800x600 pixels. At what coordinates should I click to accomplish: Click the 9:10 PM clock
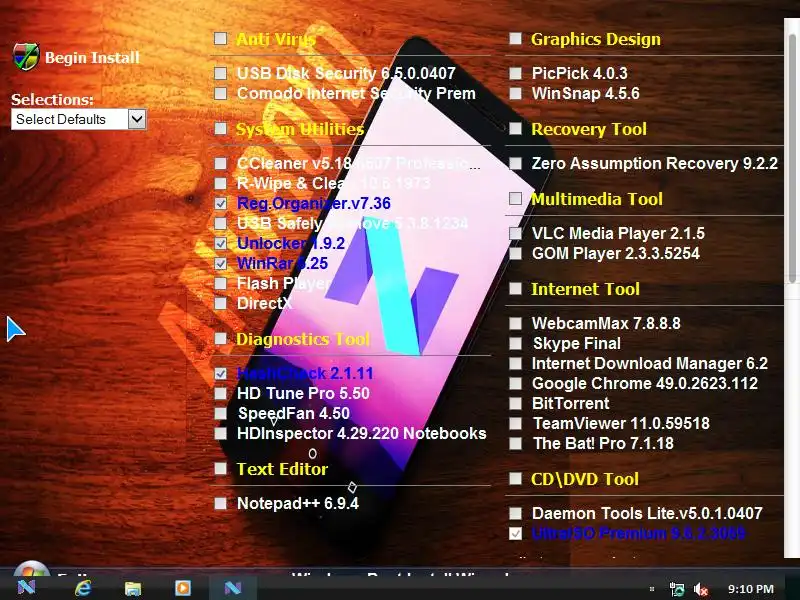[x=751, y=589]
